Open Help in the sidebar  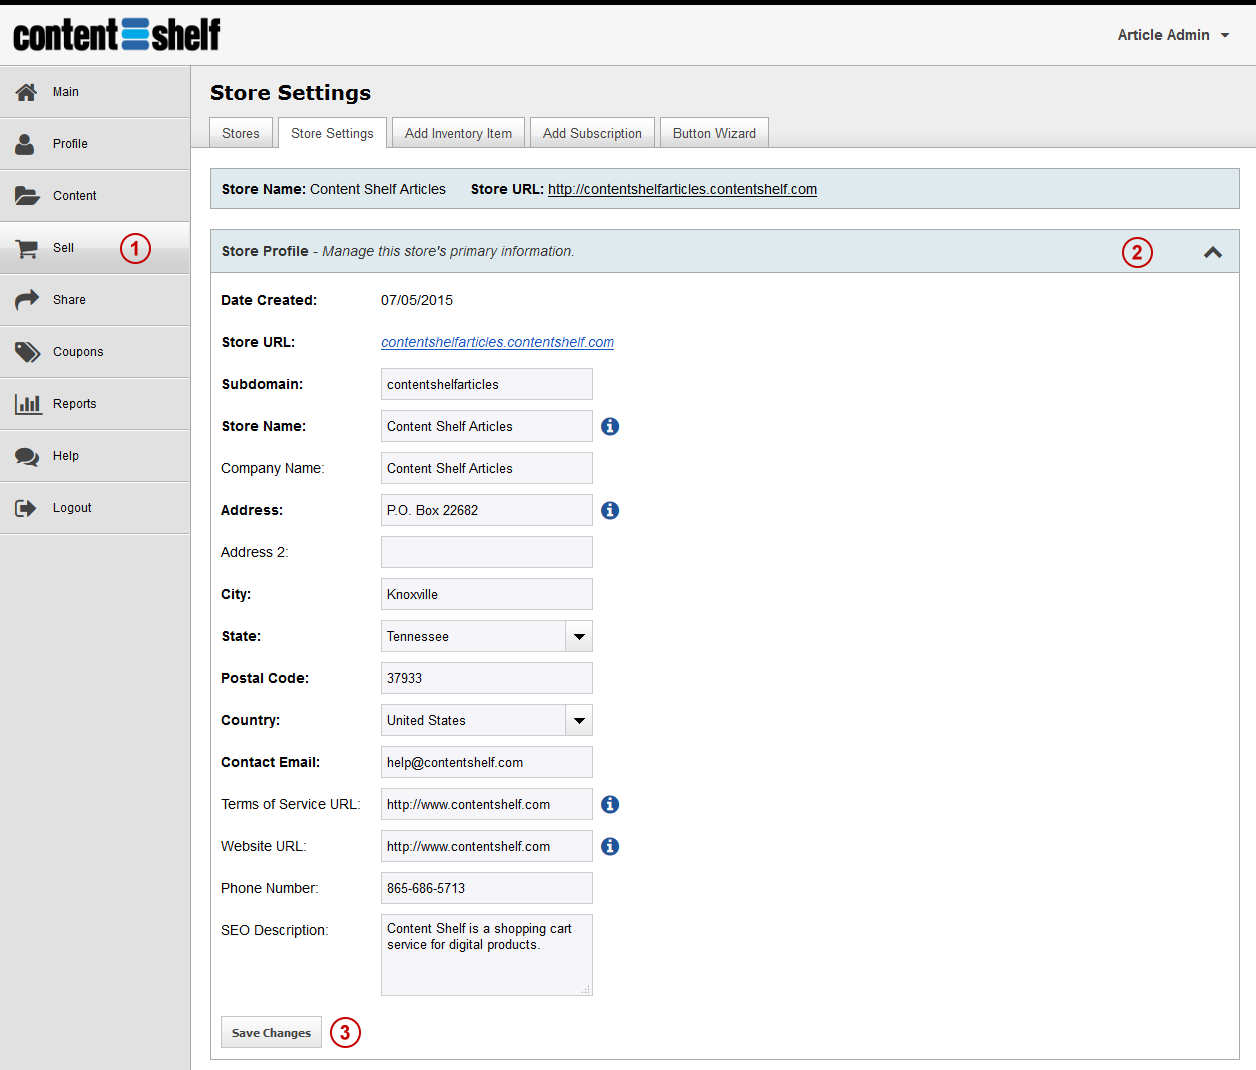[x=95, y=456]
